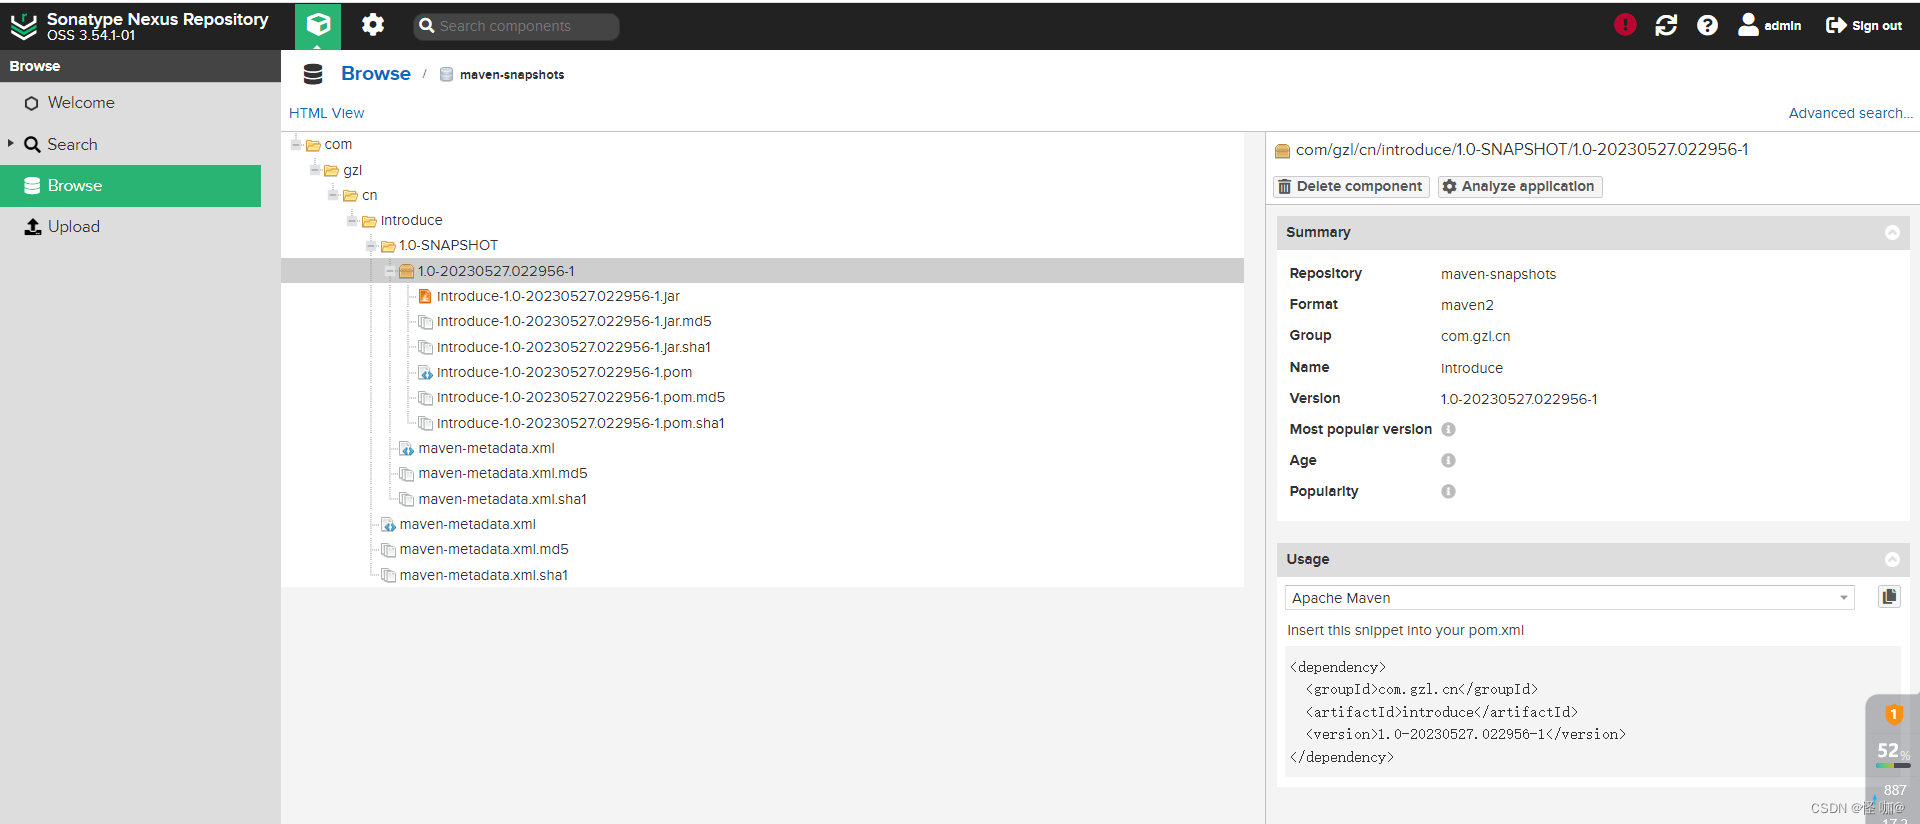Viewport: 1920px width, 824px height.
Task: Collapse the introduce folder node
Action: click(352, 220)
